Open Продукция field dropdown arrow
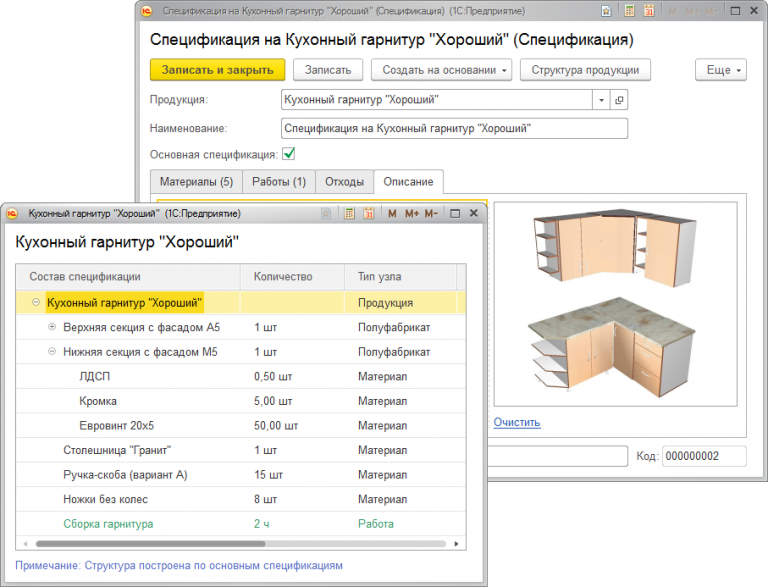 tap(601, 100)
